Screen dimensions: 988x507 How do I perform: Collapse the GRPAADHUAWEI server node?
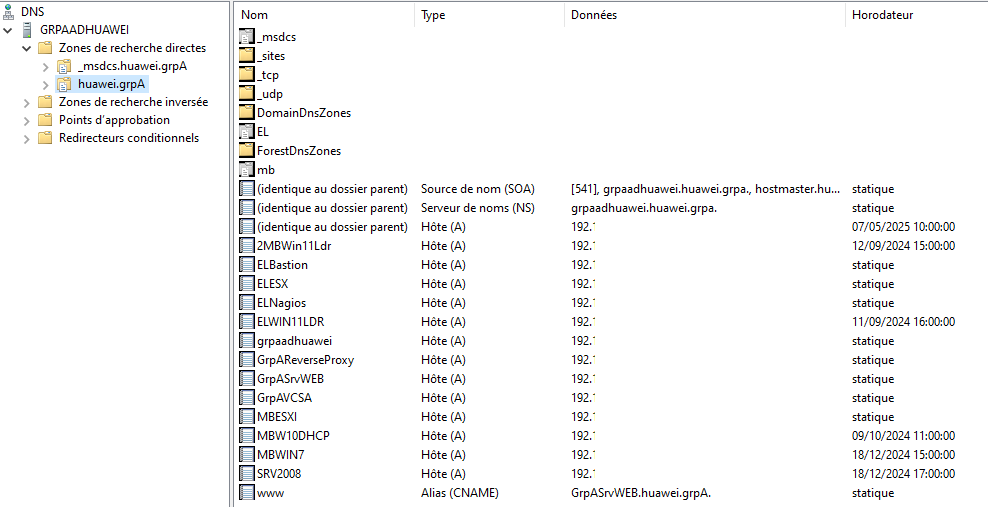(8, 30)
